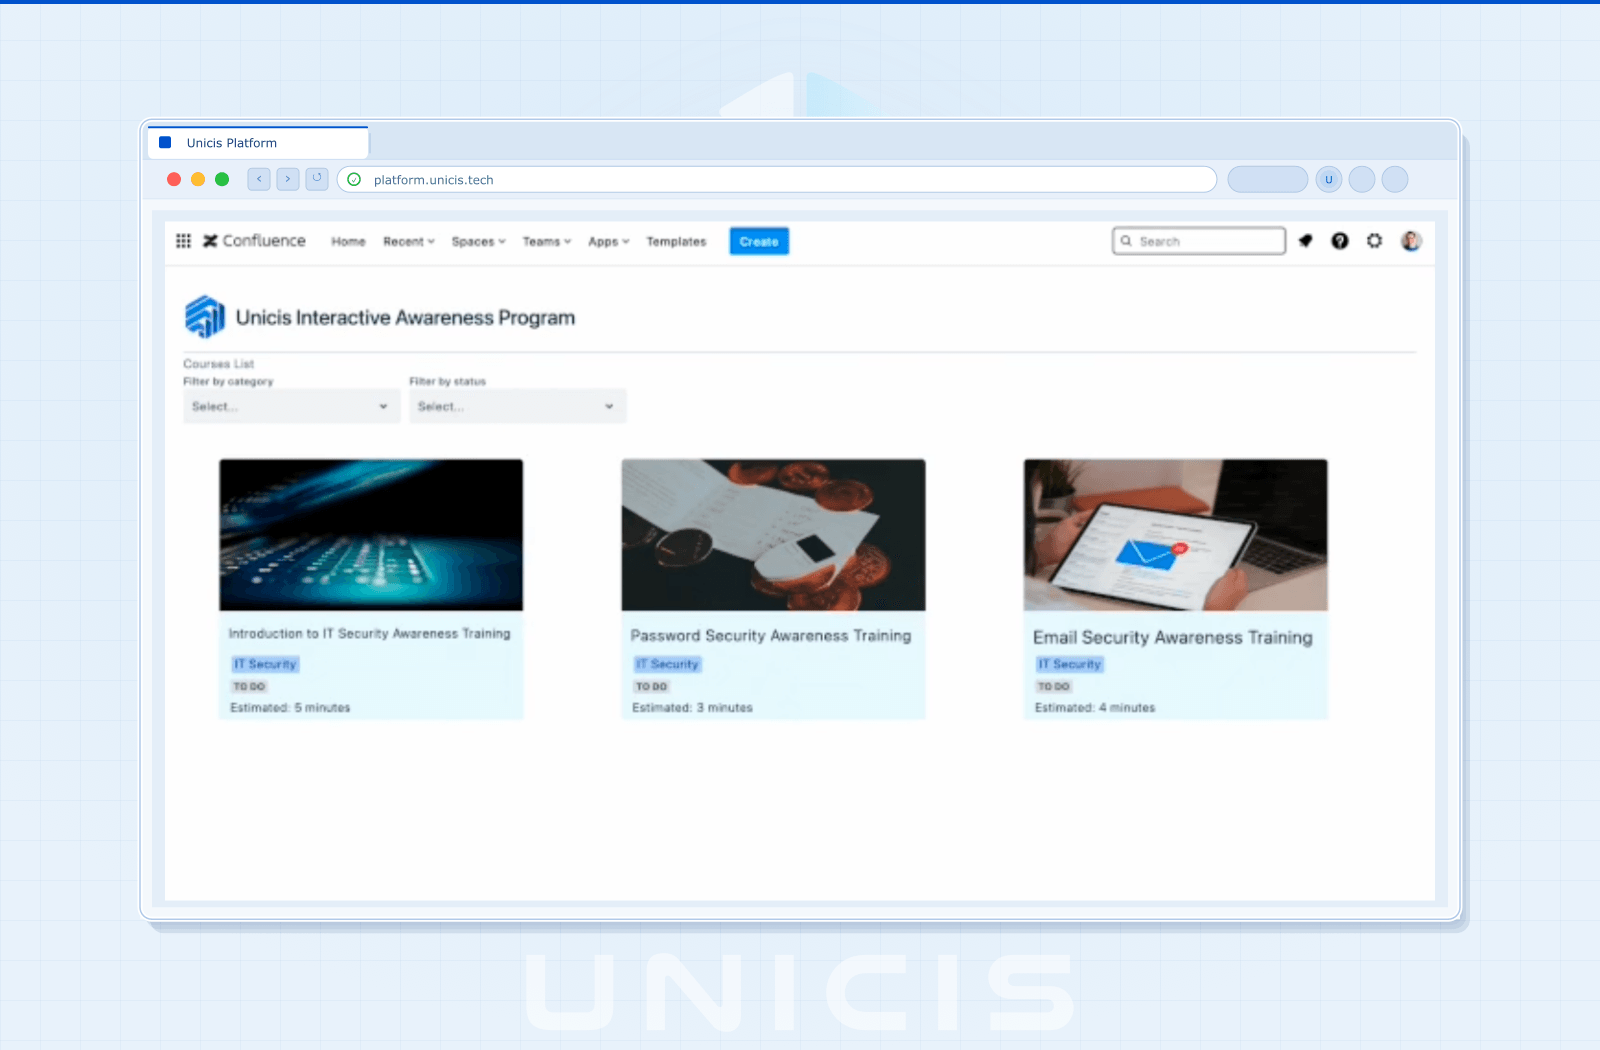Click TO DO status on Password course
1600x1050 pixels.
[651, 687]
